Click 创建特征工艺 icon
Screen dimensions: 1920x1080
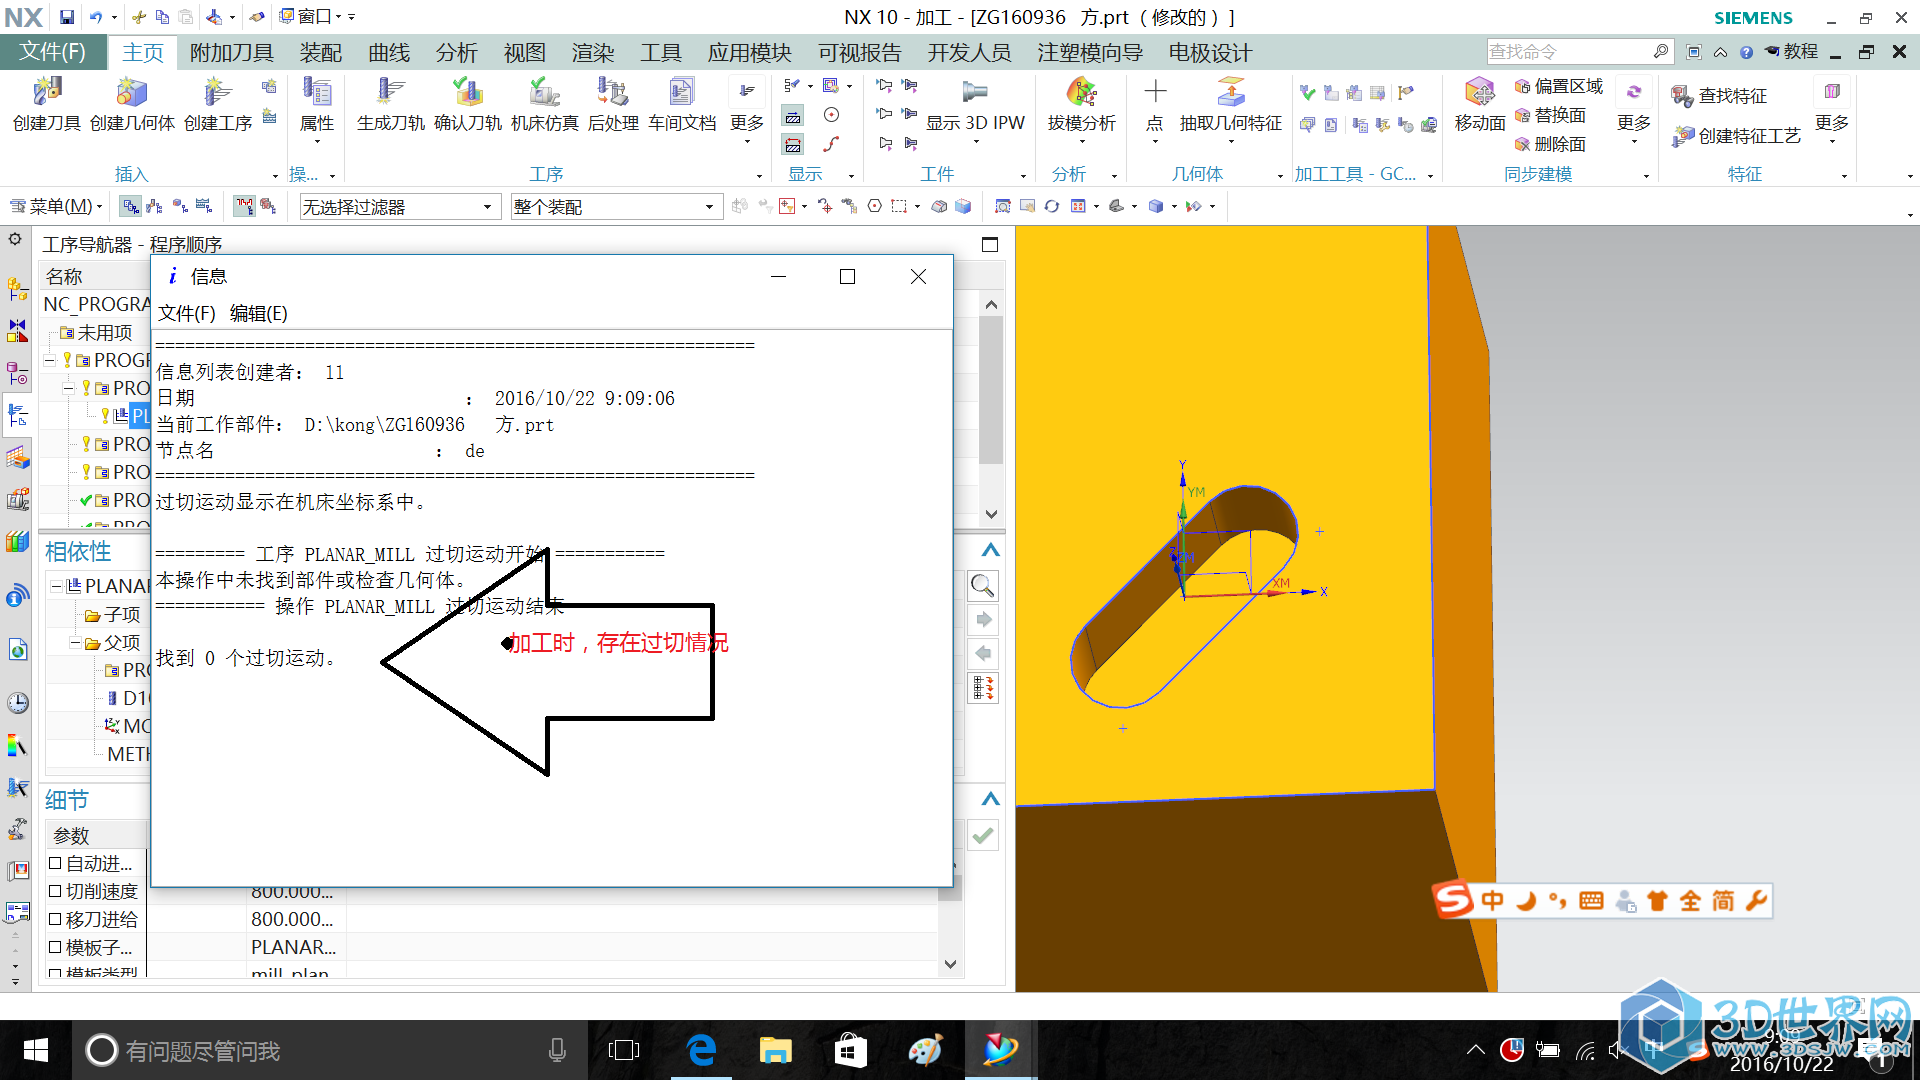tap(1737, 136)
